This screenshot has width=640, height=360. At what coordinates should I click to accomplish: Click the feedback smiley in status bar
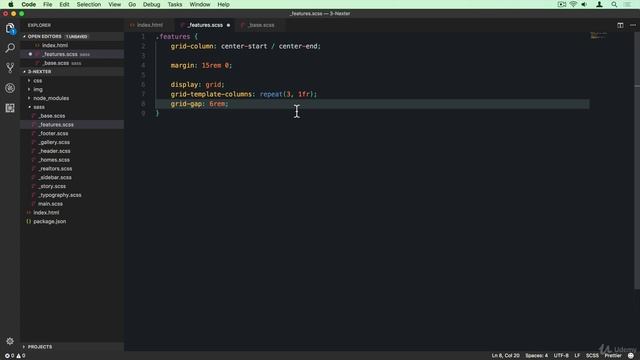coord(631,356)
